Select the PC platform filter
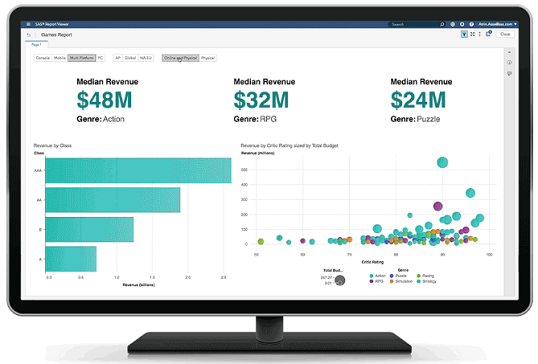This screenshot has width=538, height=364. tap(100, 58)
